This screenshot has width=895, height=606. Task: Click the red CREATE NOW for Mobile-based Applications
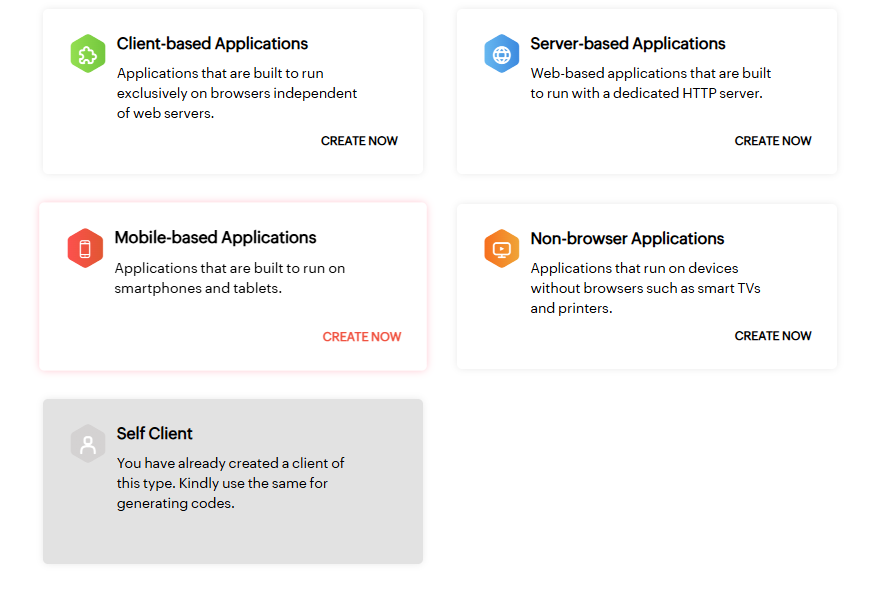pyautogui.click(x=361, y=337)
